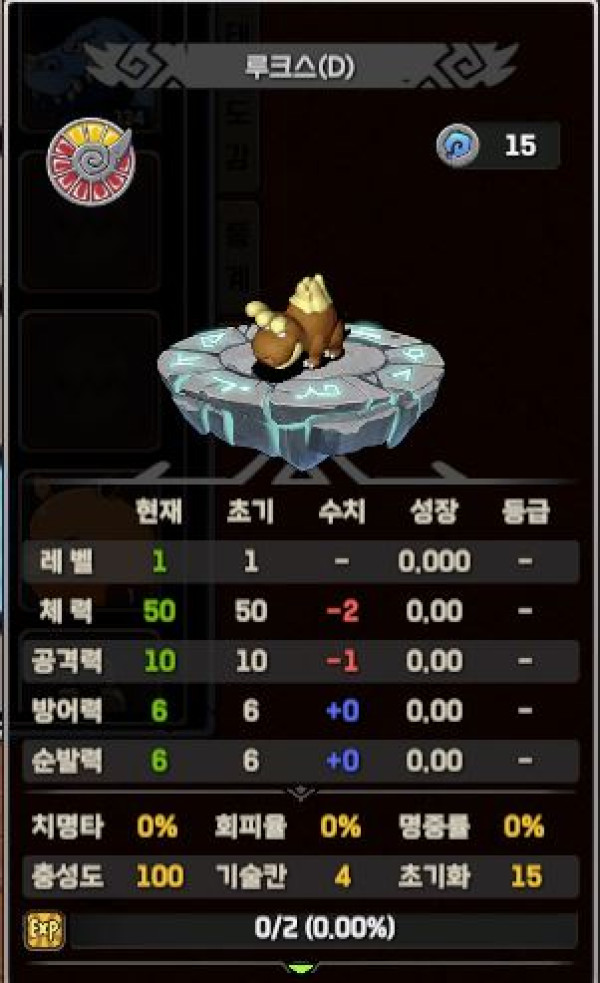Click the experience progress bar 0/2
Viewport: 600px width, 983px height.
(324, 929)
